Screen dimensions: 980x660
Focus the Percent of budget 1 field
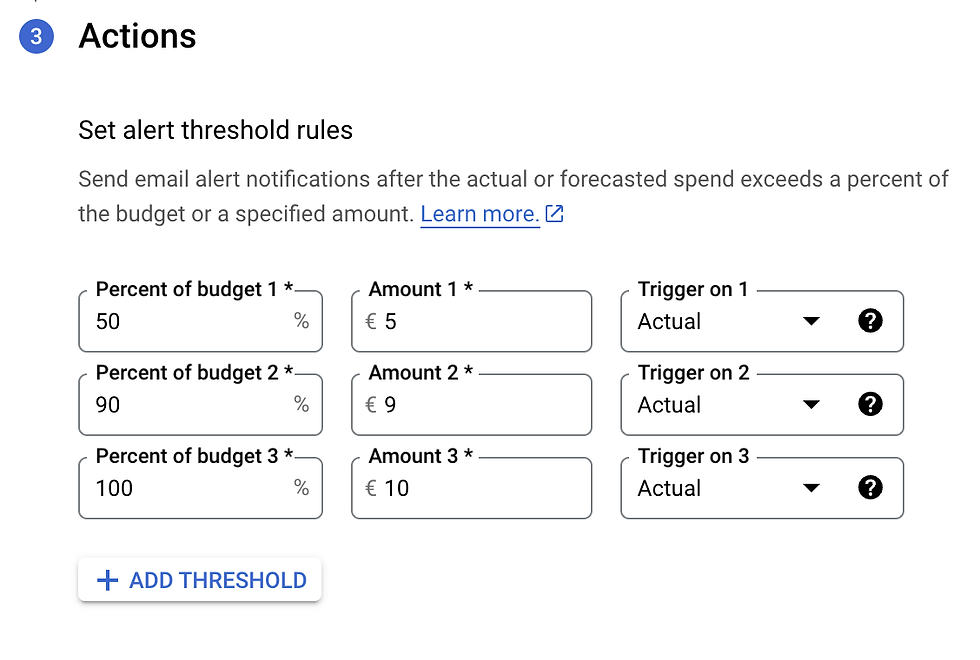click(190, 322)
